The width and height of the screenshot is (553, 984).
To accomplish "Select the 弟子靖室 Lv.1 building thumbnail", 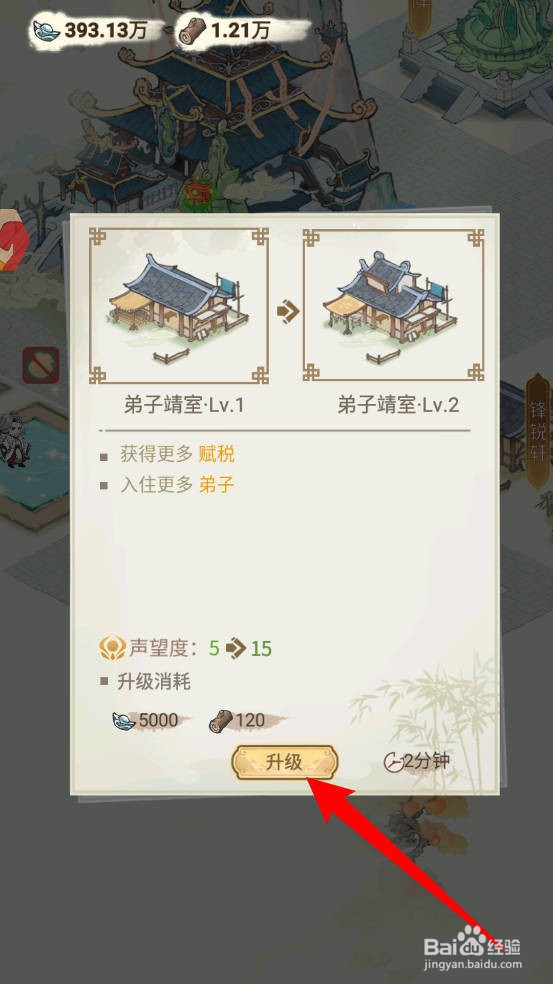I will [x=179, y=306].
